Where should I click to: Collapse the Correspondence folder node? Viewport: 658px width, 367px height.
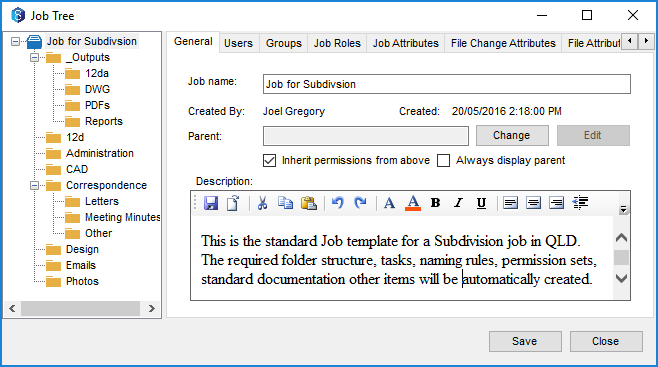tap(34, 185)
